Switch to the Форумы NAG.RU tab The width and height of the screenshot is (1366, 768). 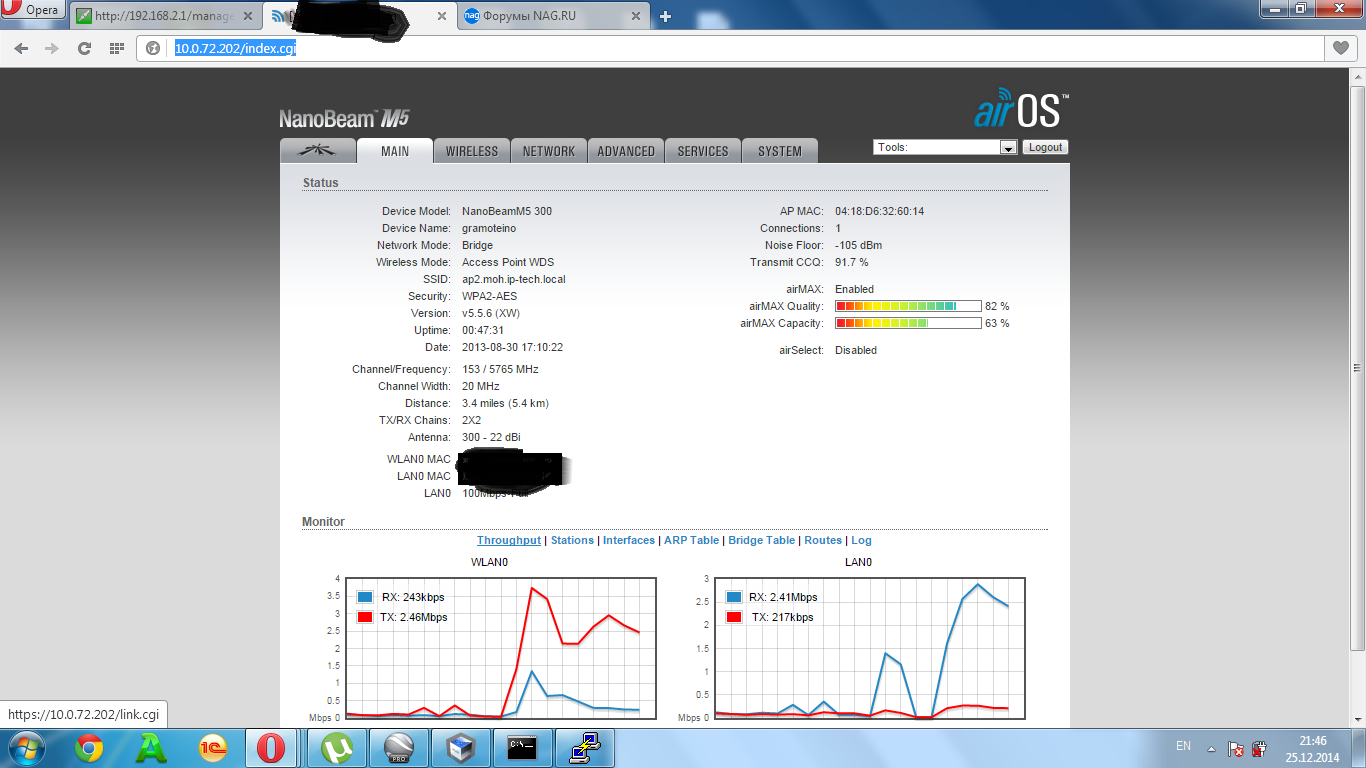[x=555, y=16]
